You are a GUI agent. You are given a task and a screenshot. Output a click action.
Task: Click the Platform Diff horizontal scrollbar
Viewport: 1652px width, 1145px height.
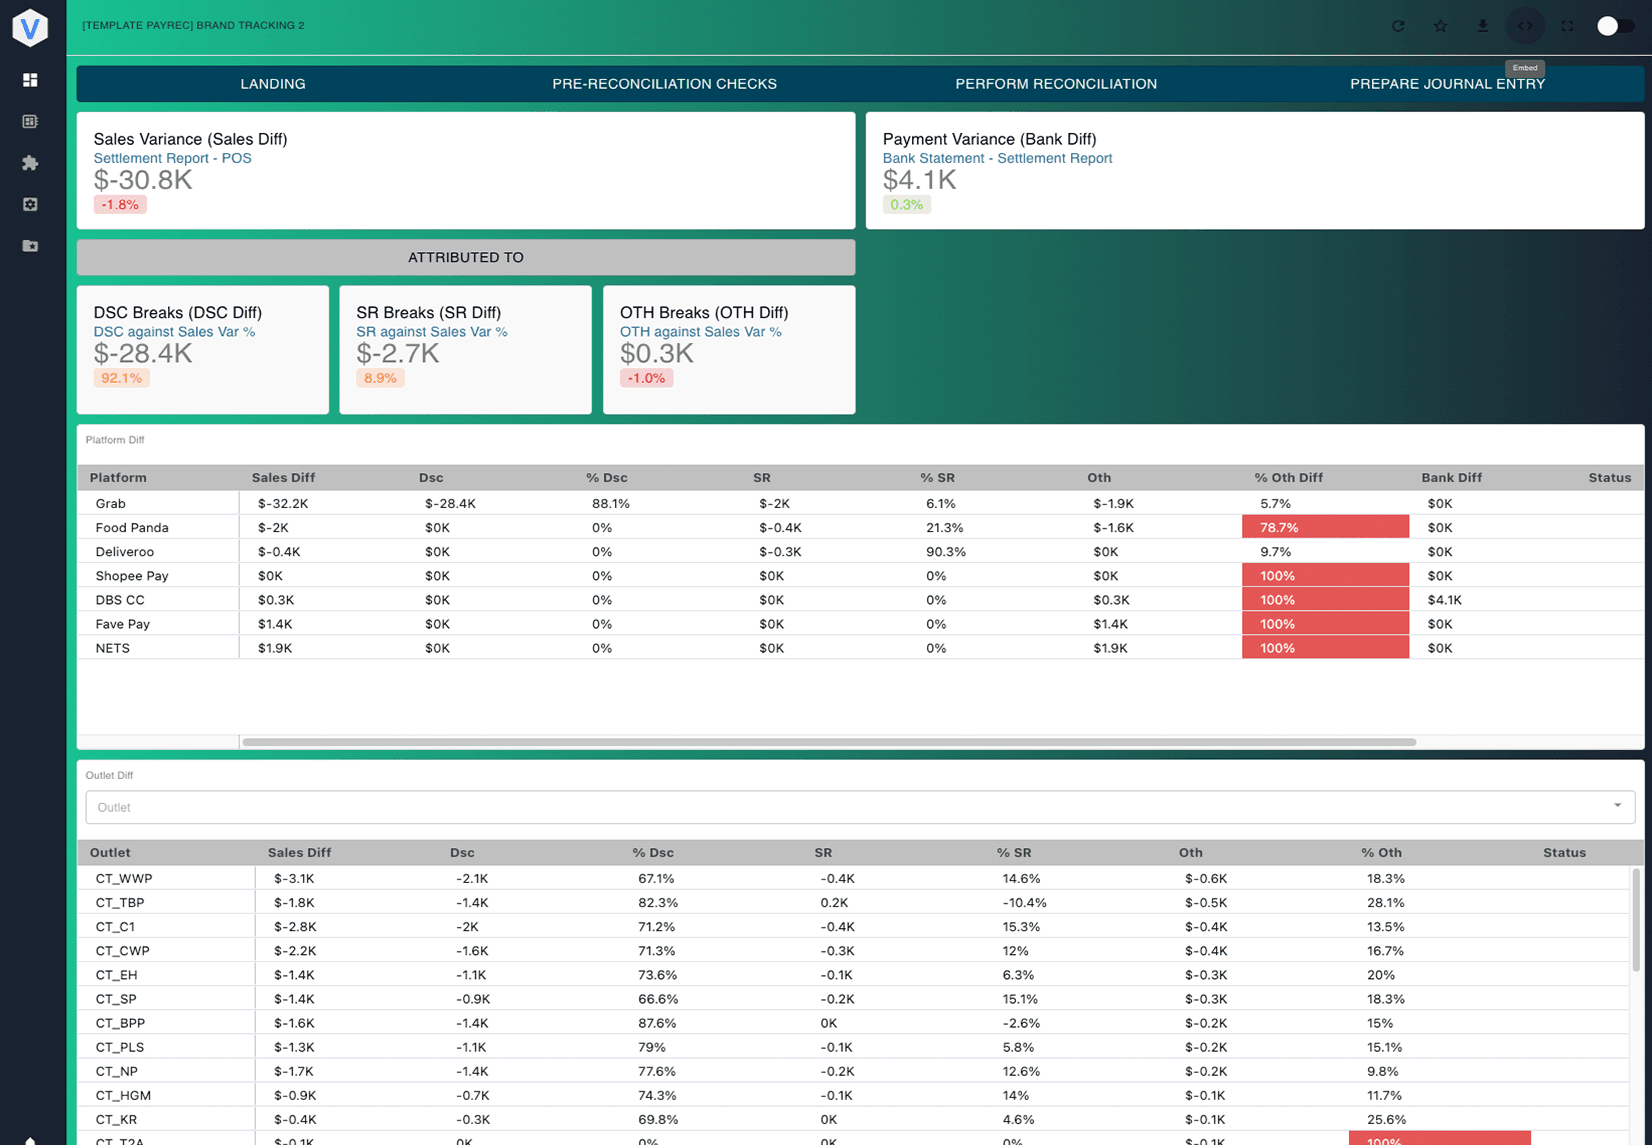click(829, 742)
